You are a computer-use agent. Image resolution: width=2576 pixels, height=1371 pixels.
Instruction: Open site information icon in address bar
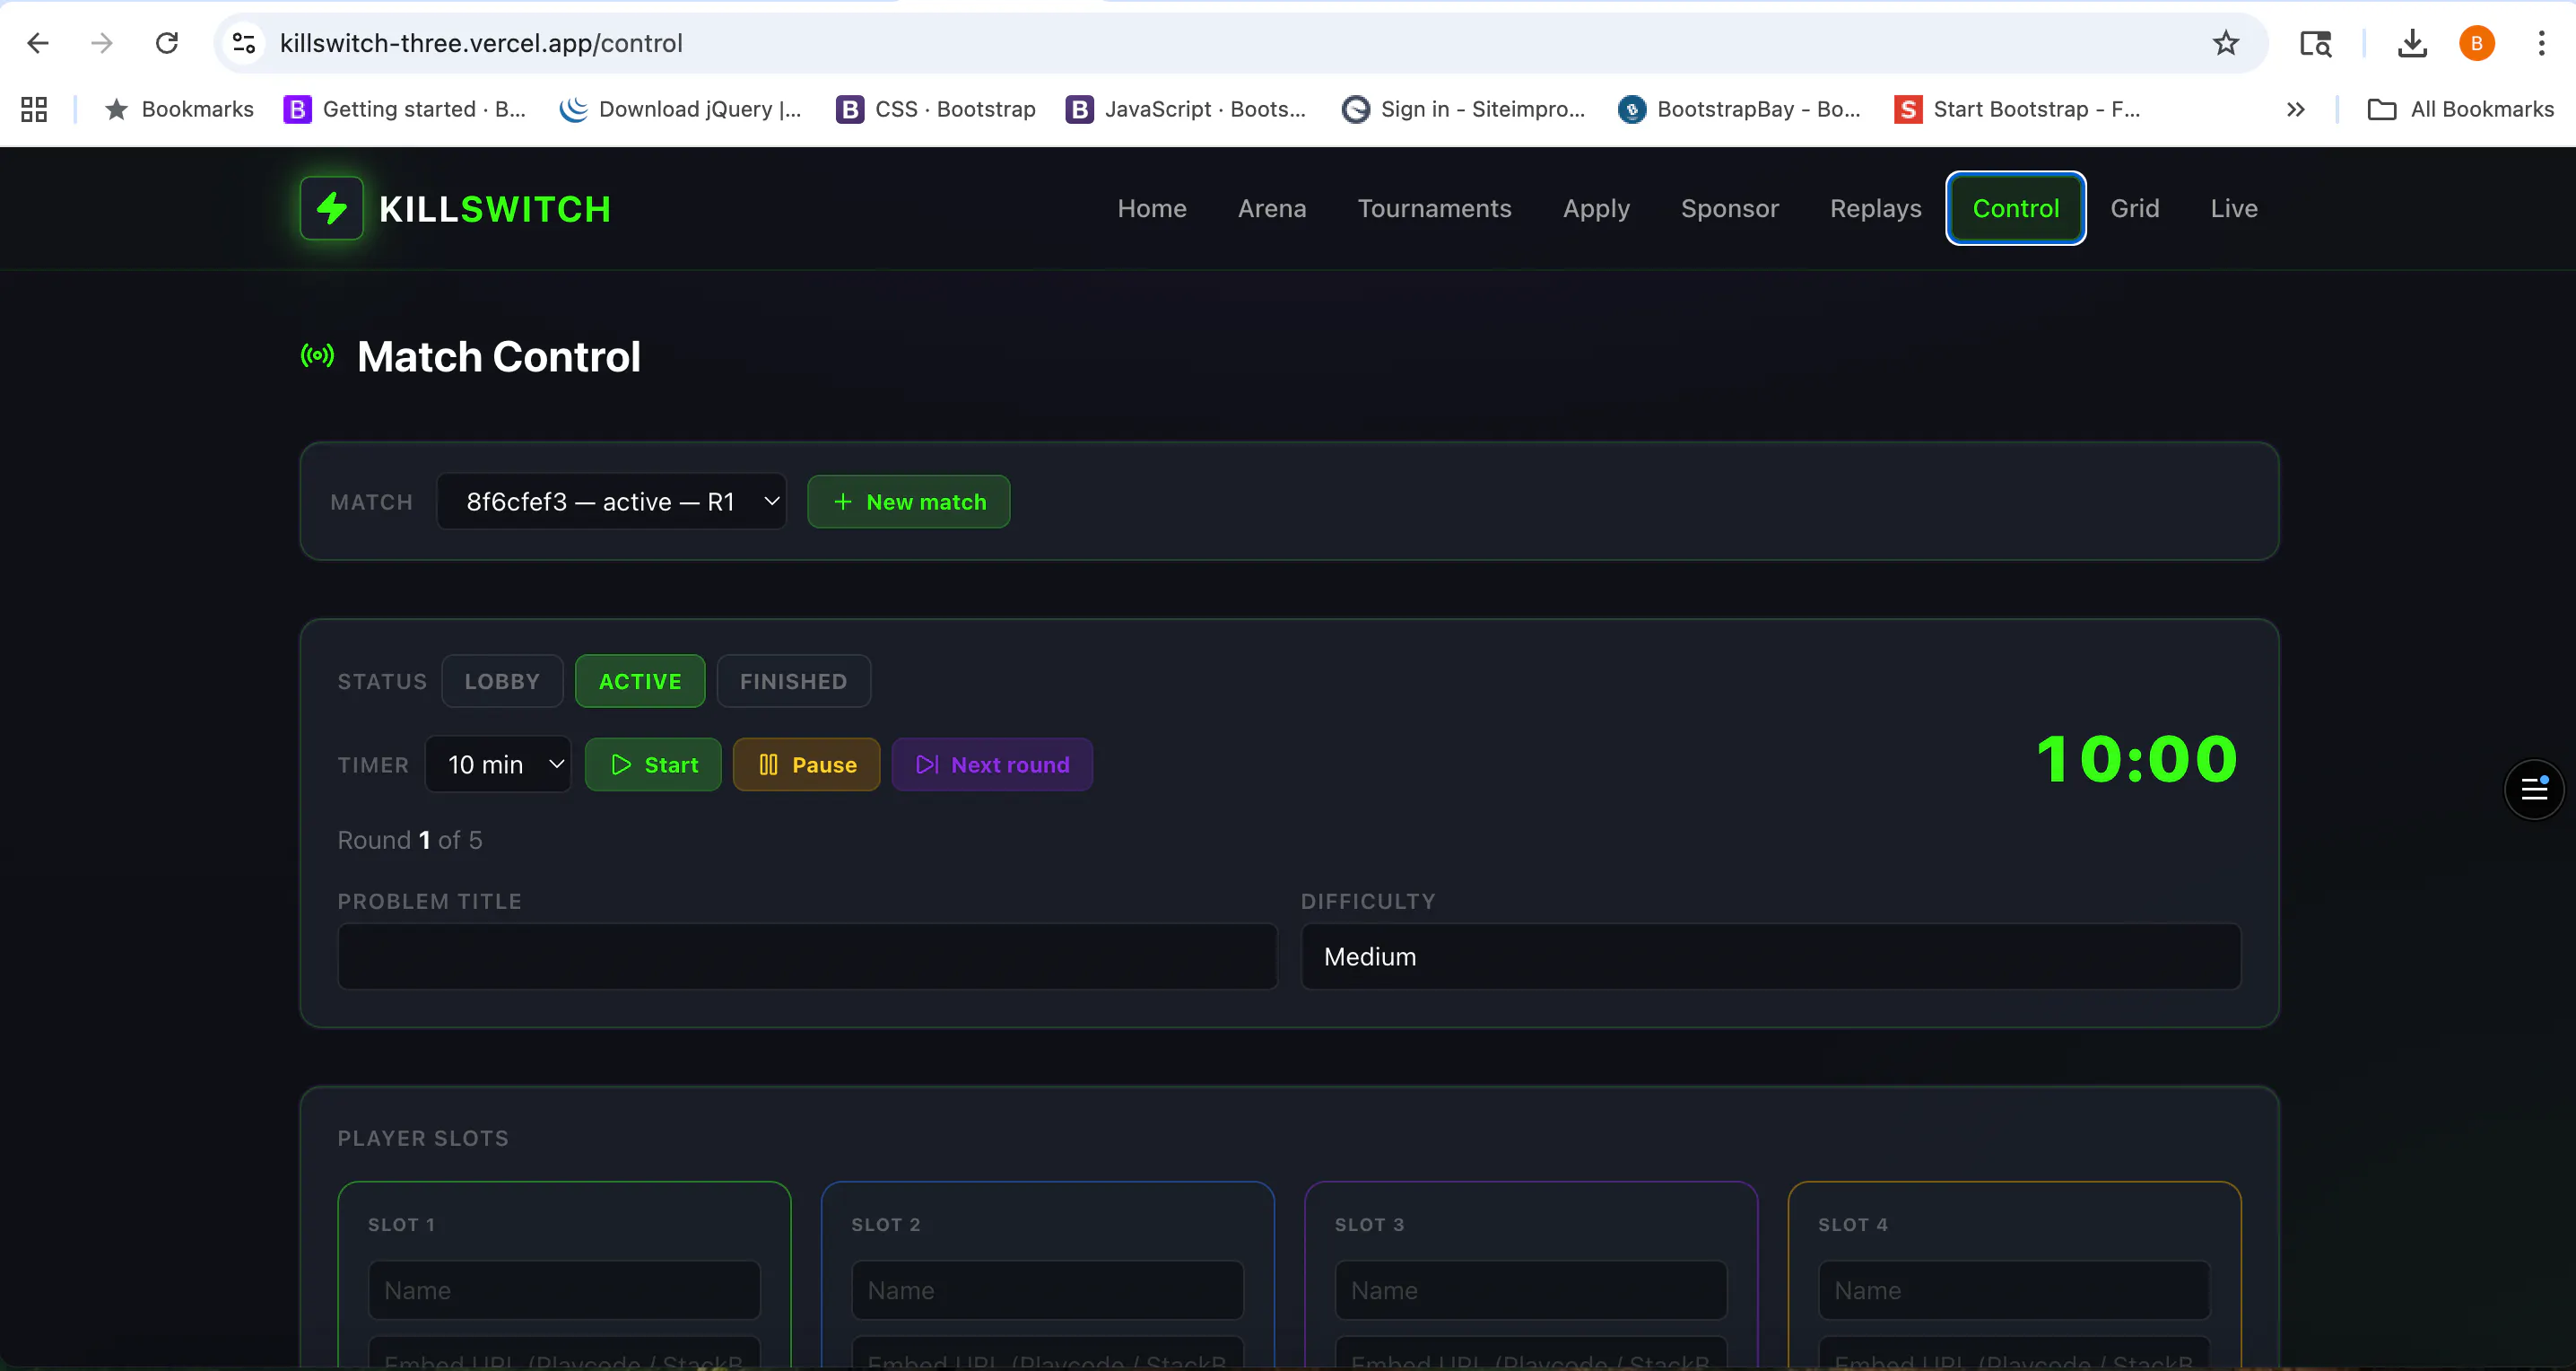click(244, 43)
